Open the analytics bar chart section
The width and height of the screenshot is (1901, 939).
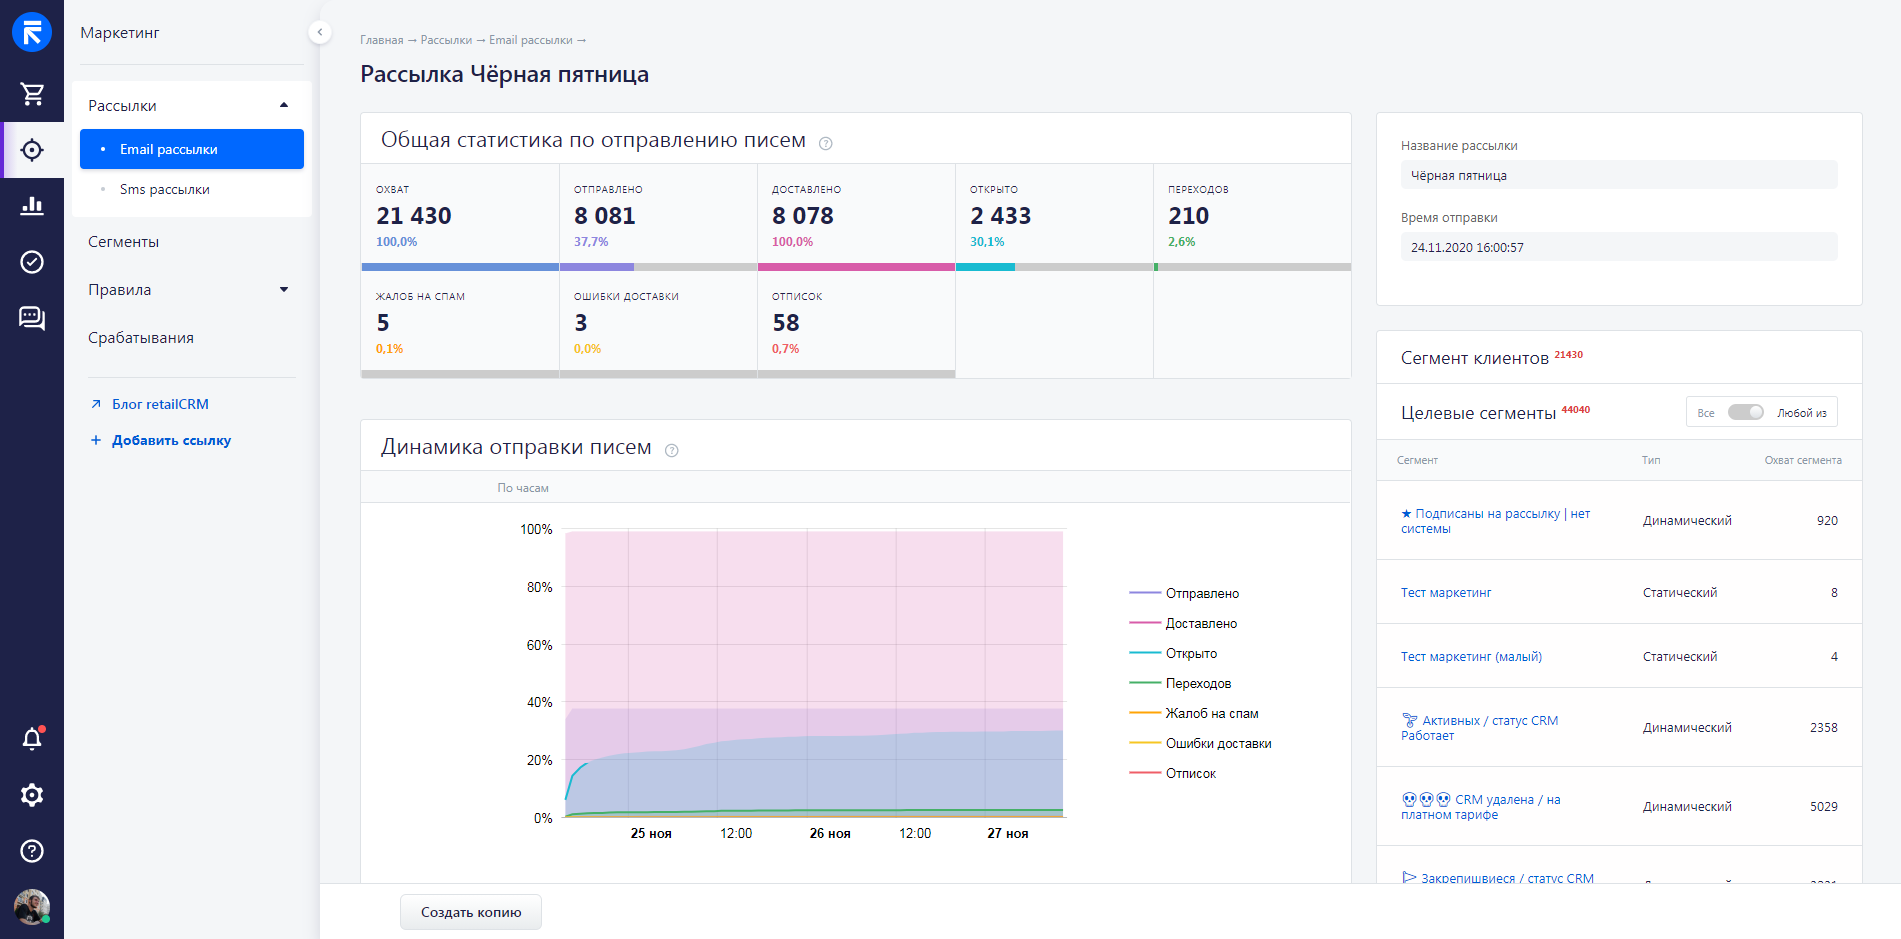pos(32,206)
